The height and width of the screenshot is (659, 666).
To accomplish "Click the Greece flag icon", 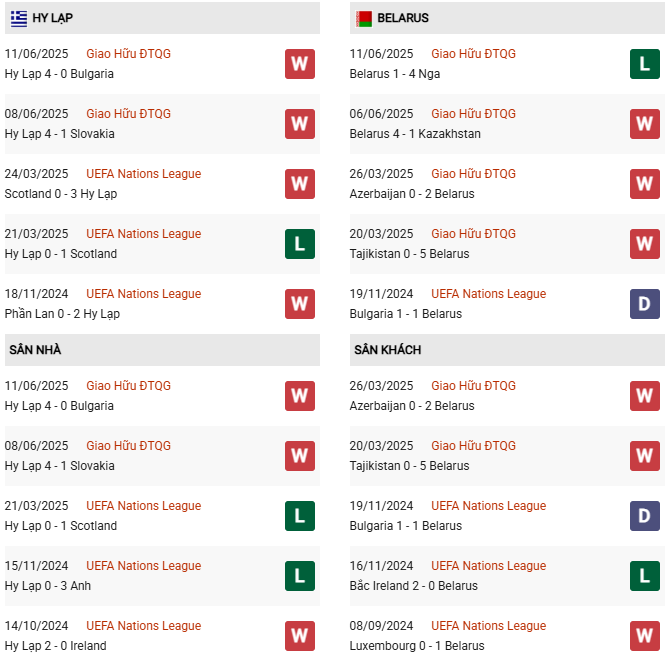I will 19,18.
